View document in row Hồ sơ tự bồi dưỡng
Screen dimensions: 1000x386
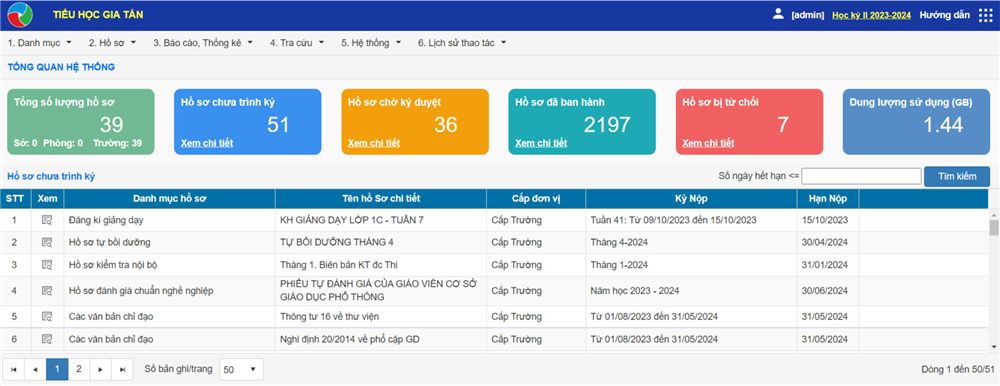click(47, 242)
